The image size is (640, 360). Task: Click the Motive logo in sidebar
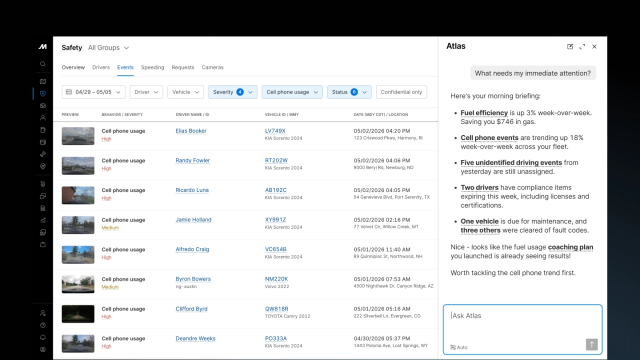[x=43, y=47]
